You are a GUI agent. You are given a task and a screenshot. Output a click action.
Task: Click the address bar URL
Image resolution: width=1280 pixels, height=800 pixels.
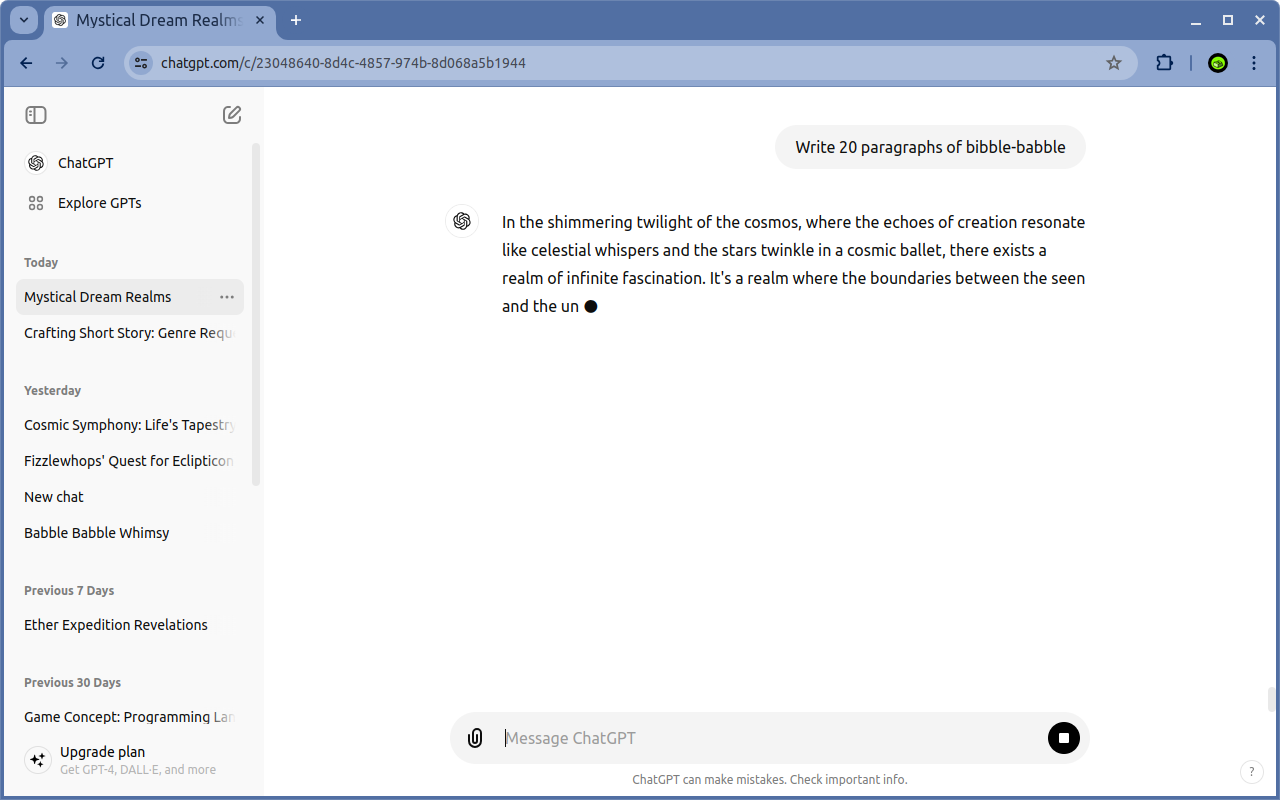[343, 63]
